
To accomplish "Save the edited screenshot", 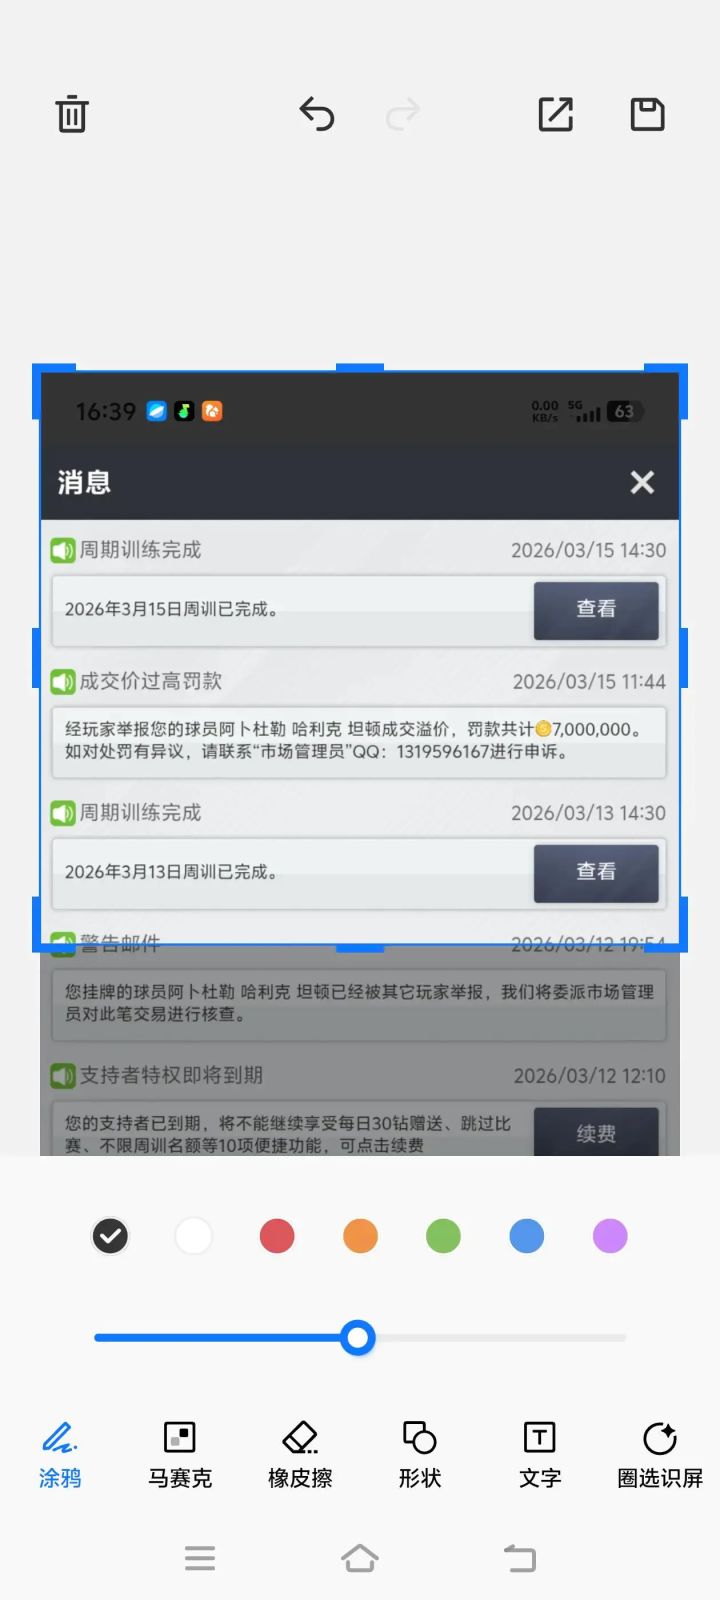I will coord(648,114).
